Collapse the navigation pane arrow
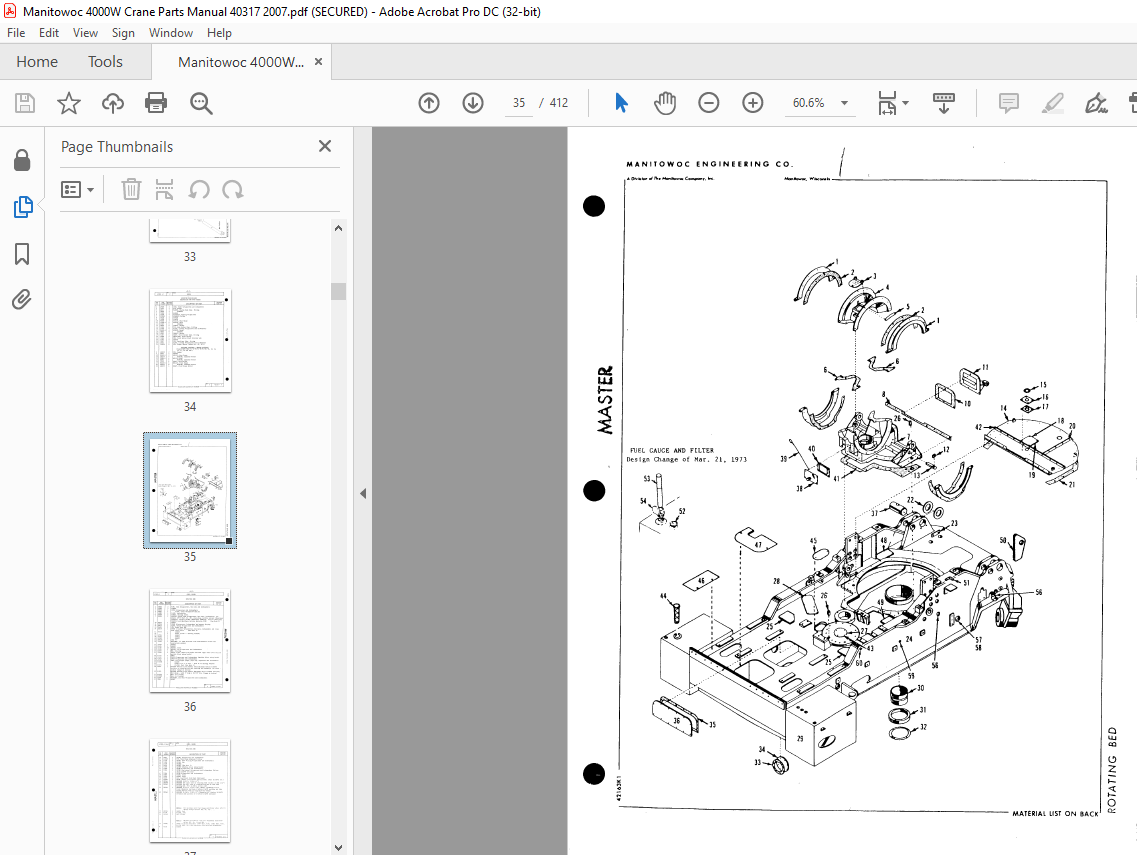1137x855 pixels. [363, 493]
